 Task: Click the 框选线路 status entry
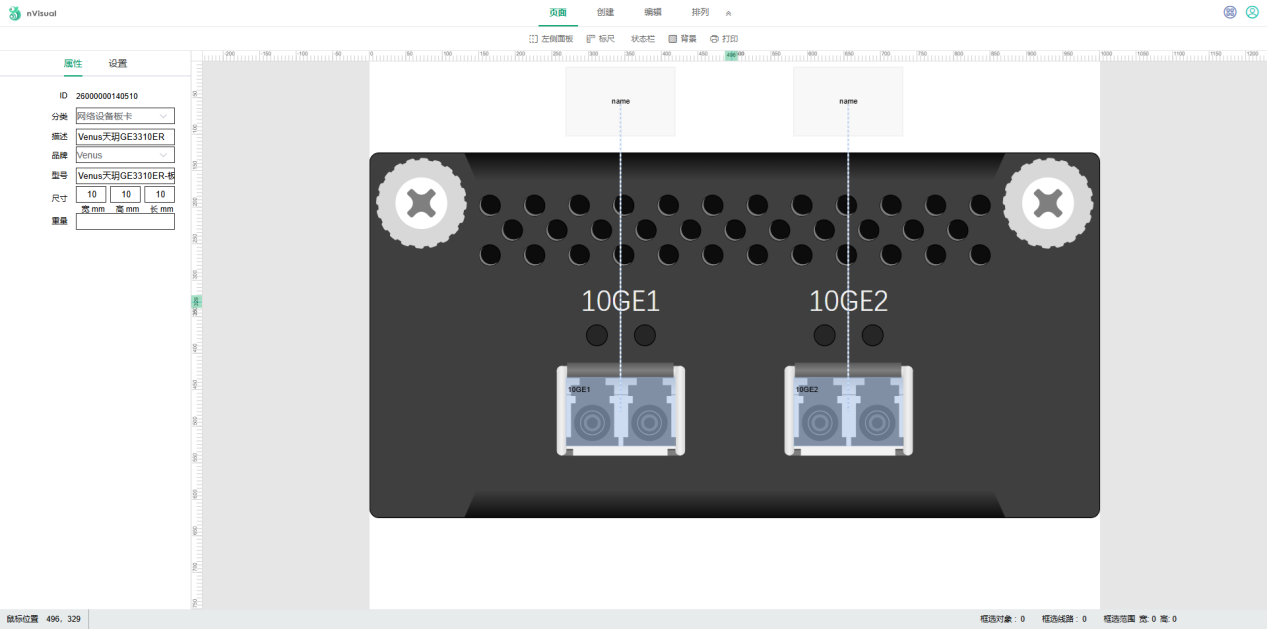tap(1064, 619)
